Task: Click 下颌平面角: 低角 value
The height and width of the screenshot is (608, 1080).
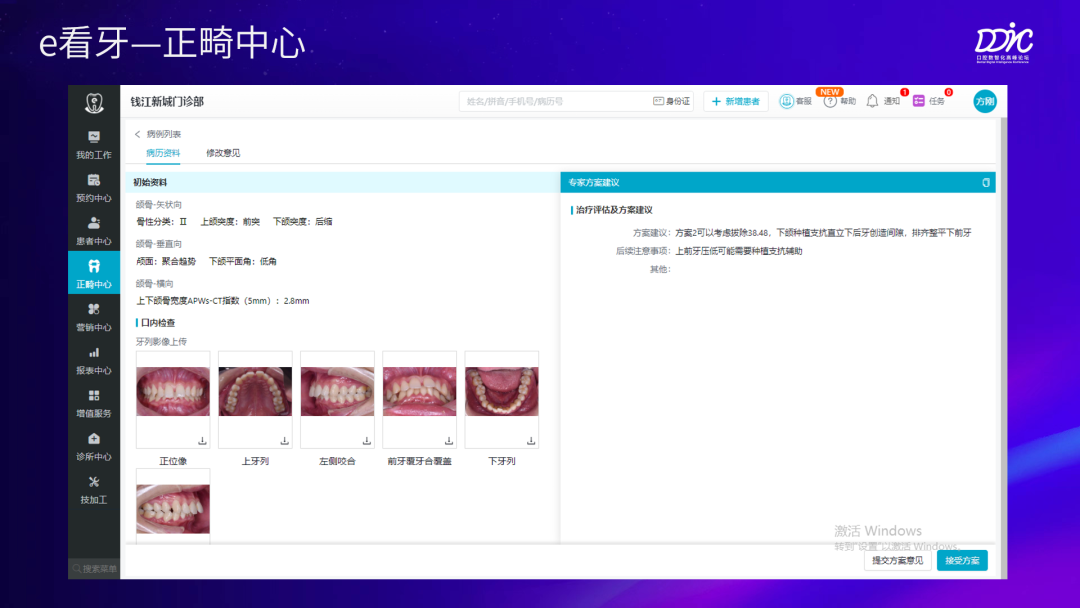Action: click(242, 262)
